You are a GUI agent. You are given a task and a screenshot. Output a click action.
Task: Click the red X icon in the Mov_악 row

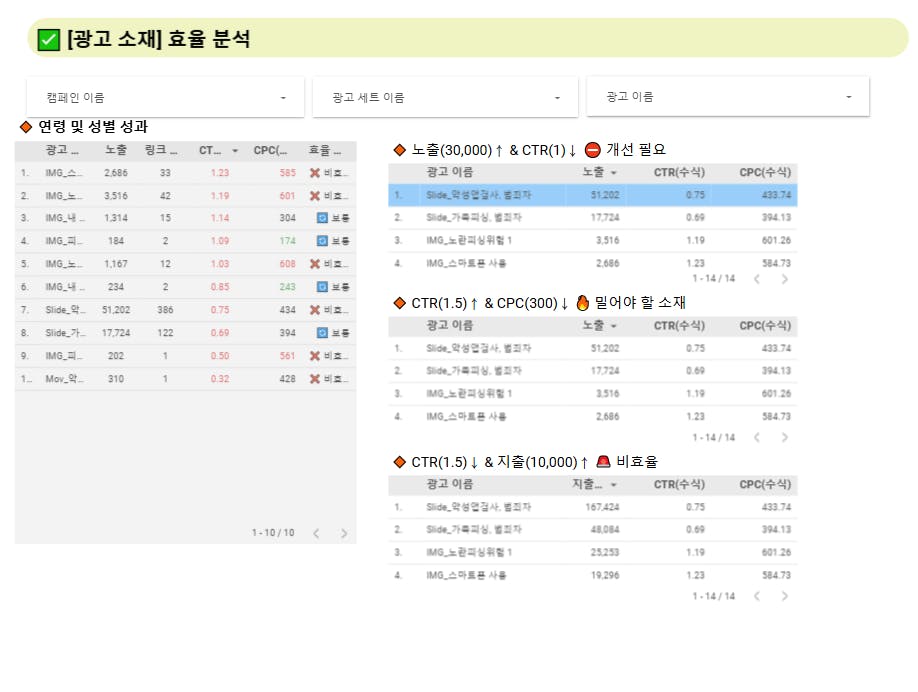(x=314, y=379)
